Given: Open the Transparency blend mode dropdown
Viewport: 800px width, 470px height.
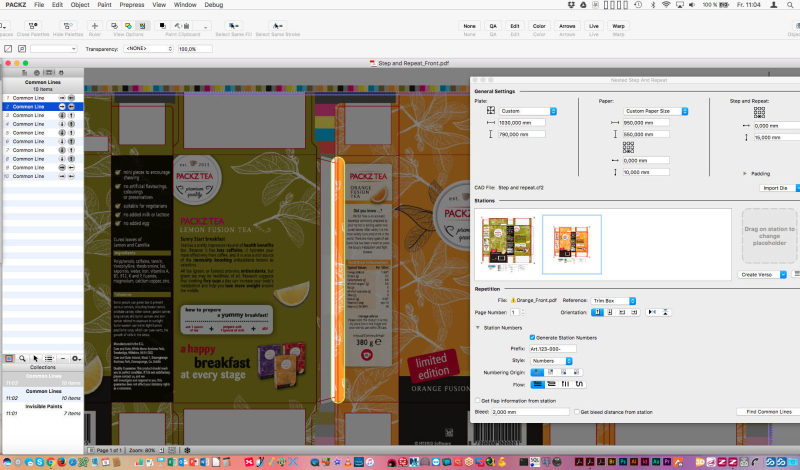Looking at the screenshot, I should [x=149, y=48].
